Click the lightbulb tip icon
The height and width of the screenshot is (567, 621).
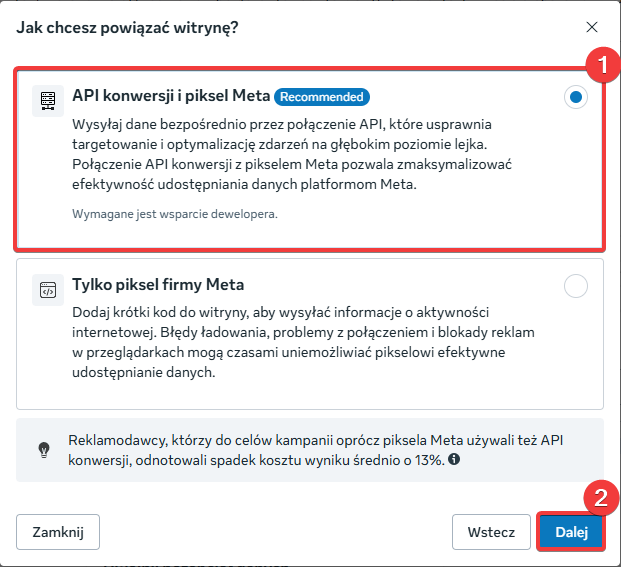43,448
